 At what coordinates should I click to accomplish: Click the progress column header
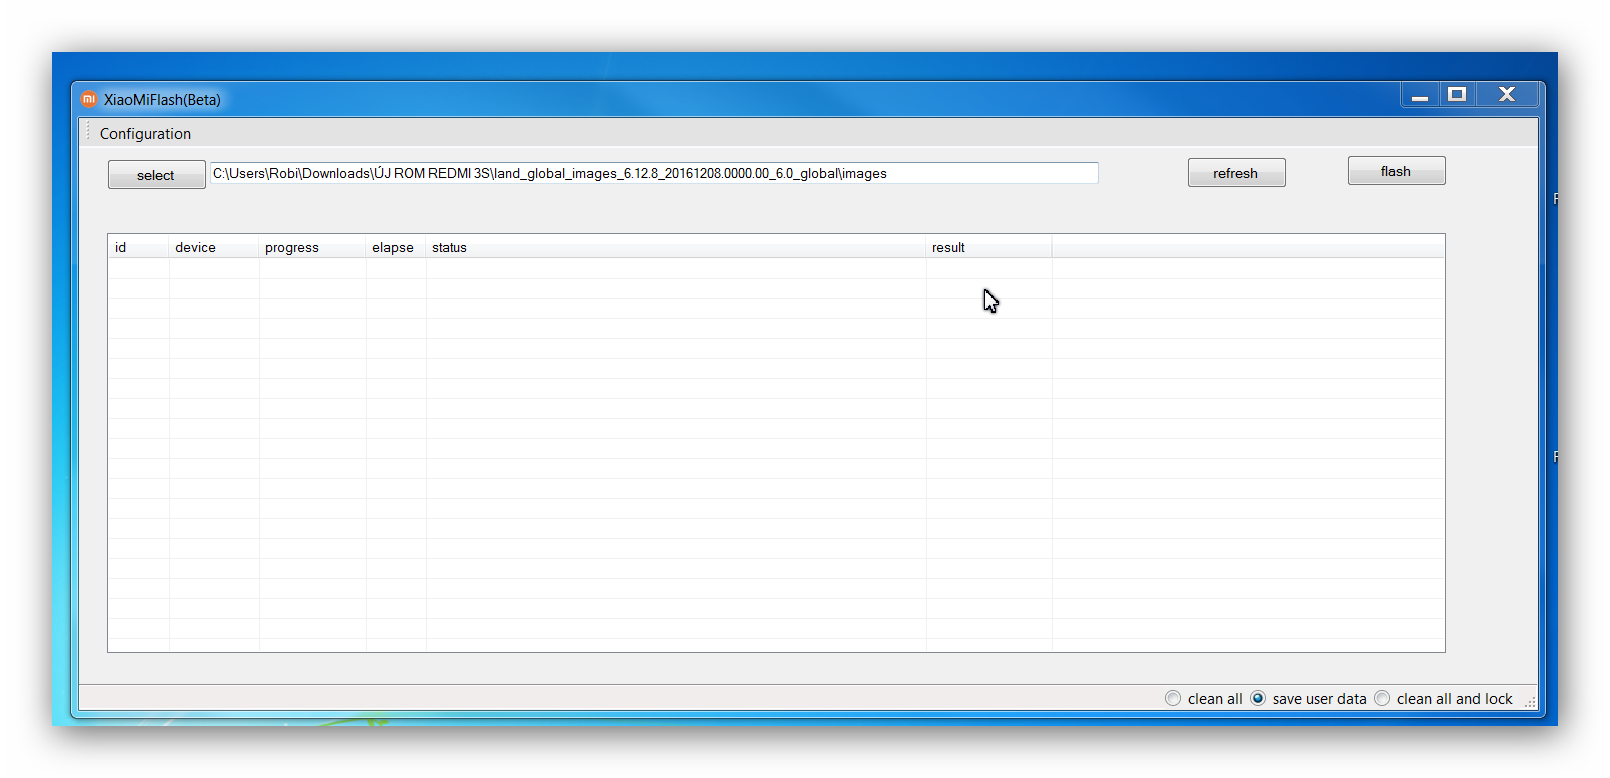(x=313, y=247)
